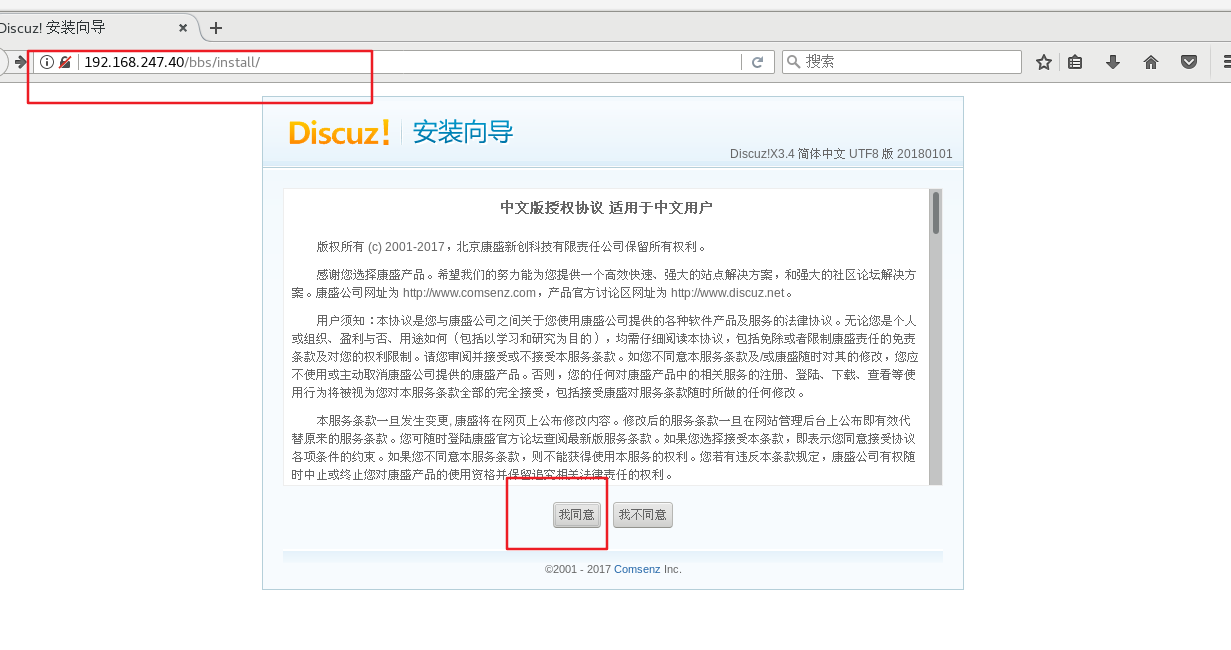Select the Discuz! 安装向导 tab
The width and height of the screenshot is (1231, 650).
coord(95,28)
